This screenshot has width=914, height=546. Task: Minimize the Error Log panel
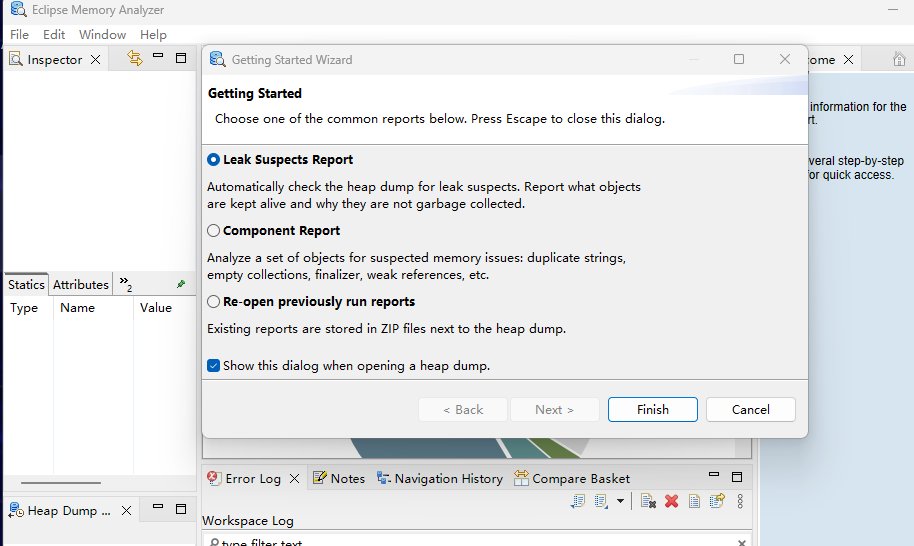coord(714,474)
